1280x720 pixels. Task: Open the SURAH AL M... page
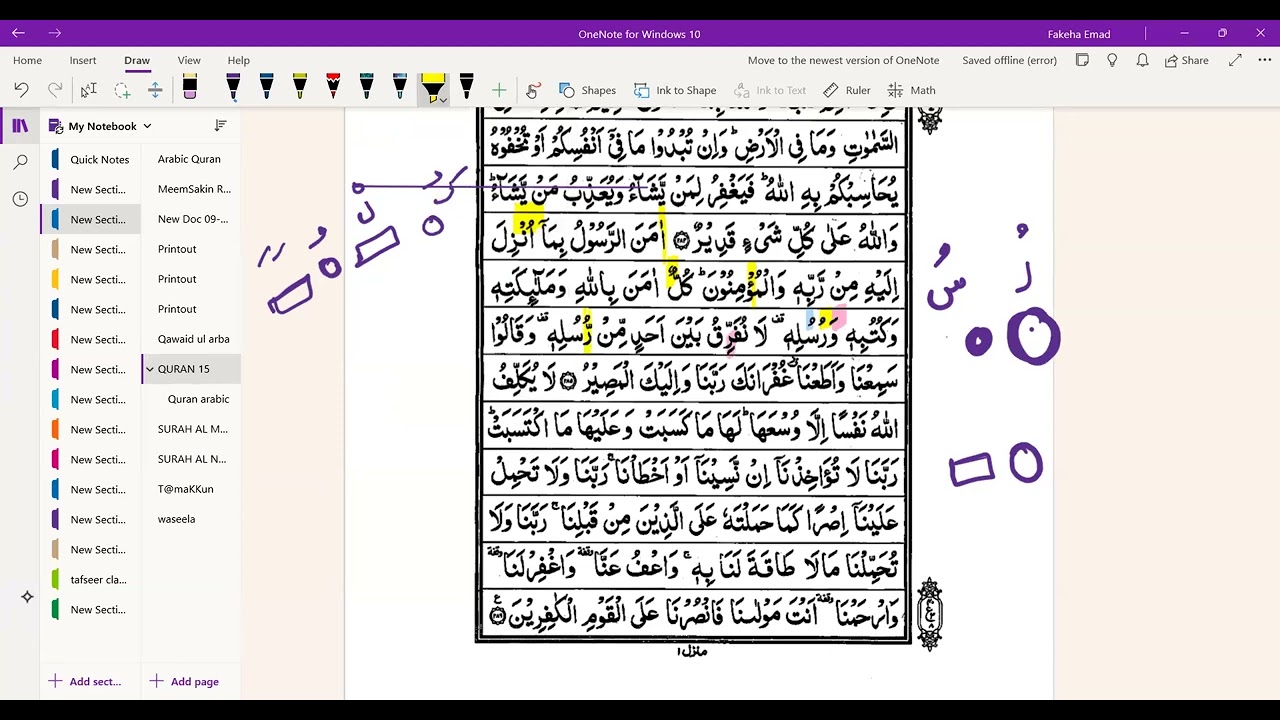pyautogui.click(x=191, y=429)
